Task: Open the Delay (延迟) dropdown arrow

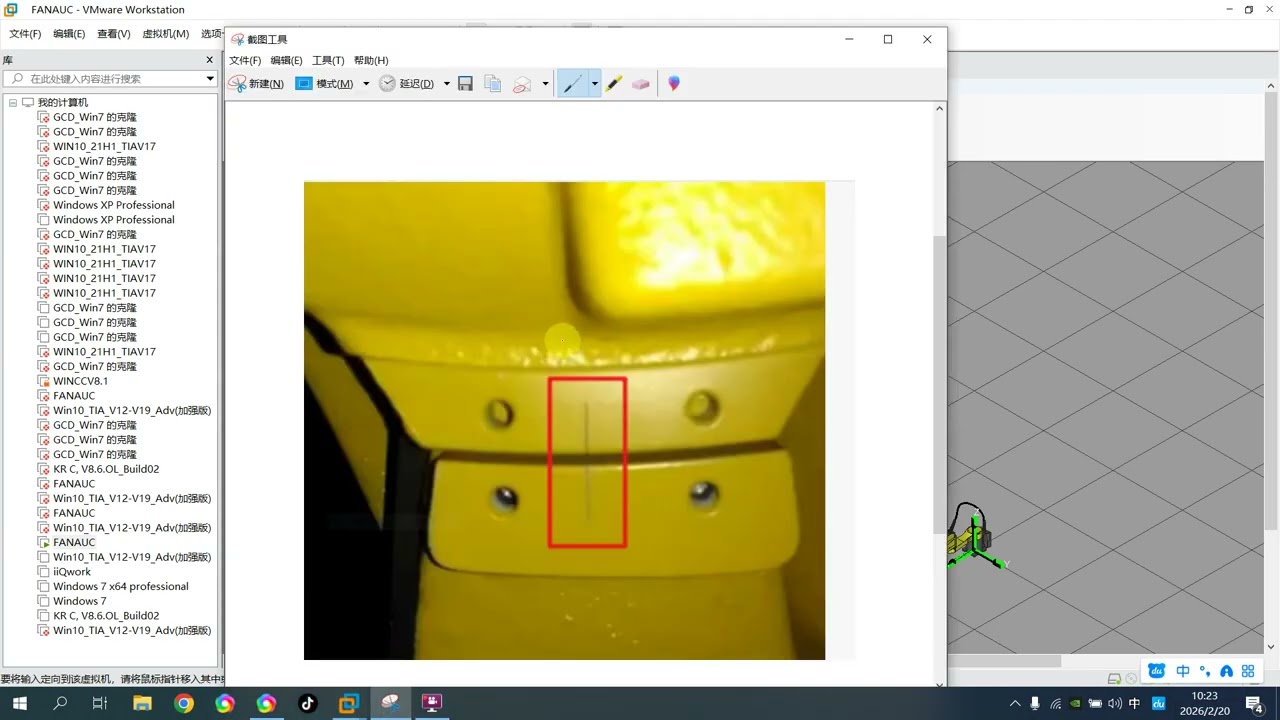Action: 446,84
